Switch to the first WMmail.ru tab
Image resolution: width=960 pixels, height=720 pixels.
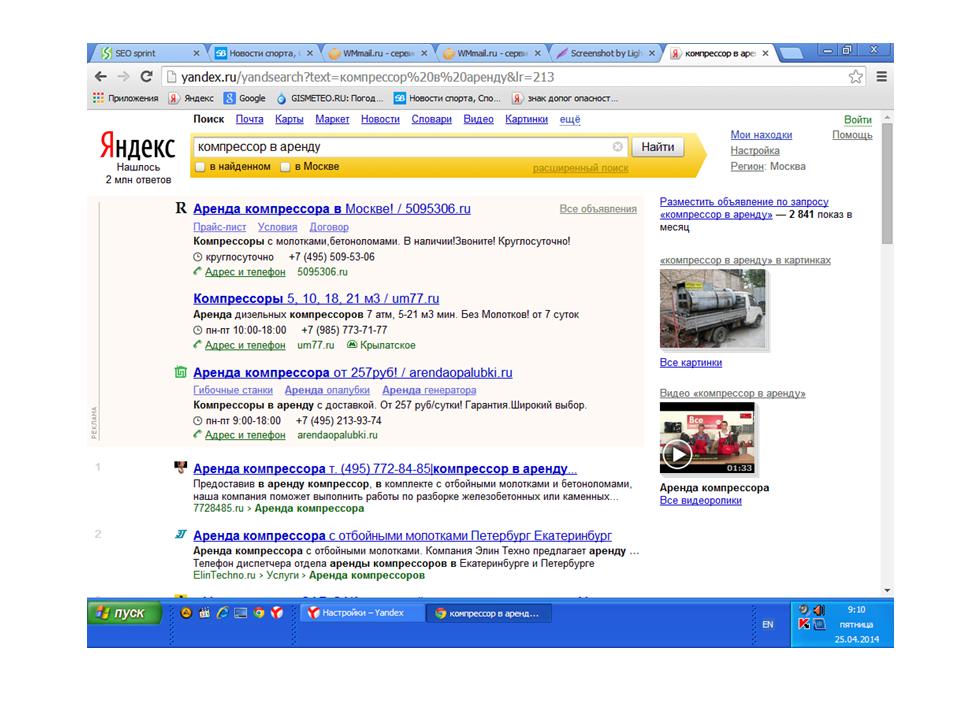378,53
